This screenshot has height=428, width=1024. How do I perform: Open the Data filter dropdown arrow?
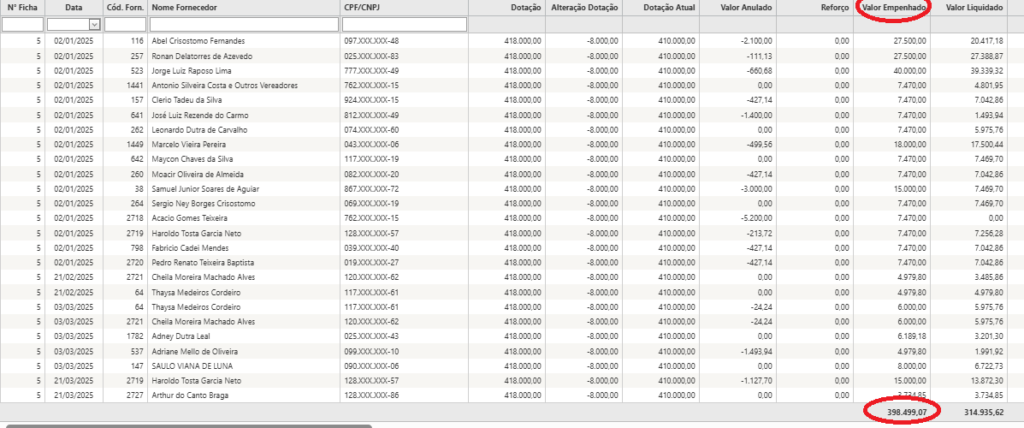coord(94,24)
